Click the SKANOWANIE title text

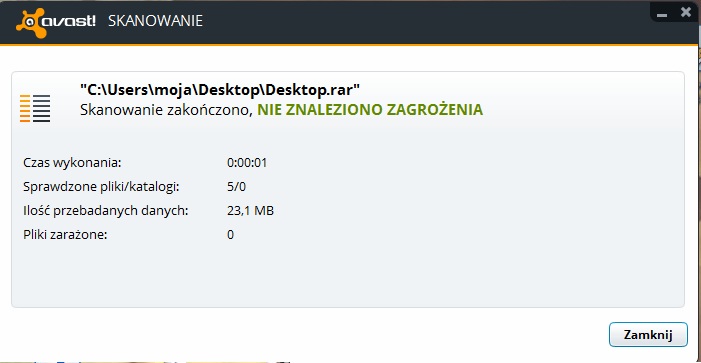click(155, 21)
